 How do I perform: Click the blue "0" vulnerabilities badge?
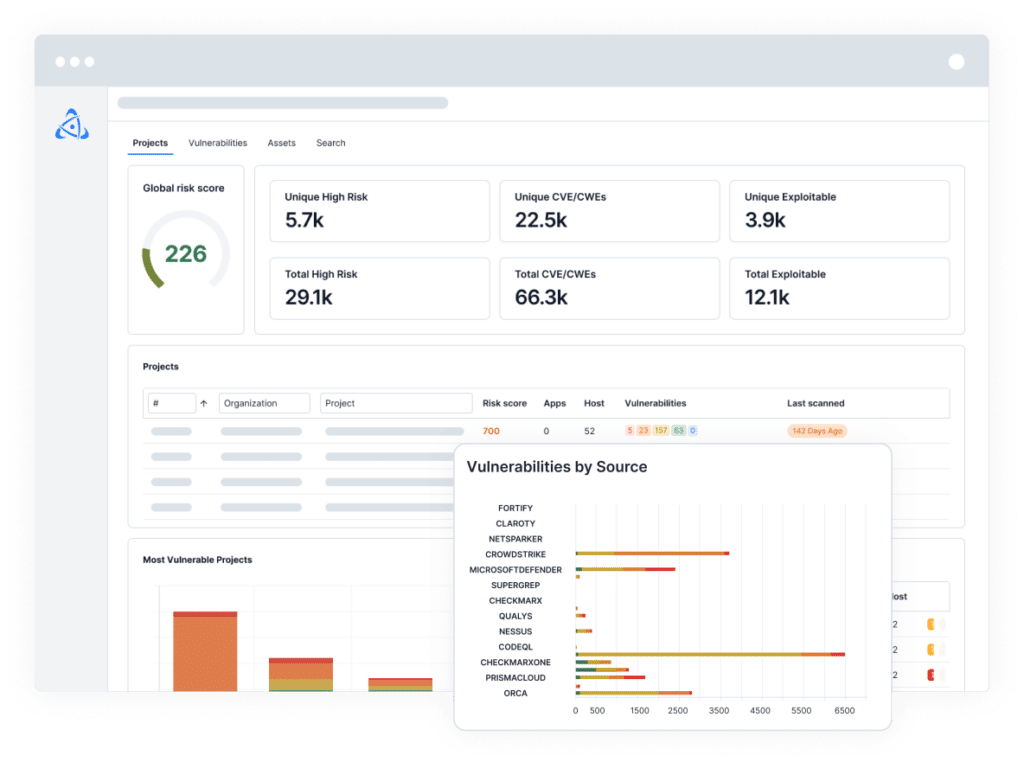click(693, 430)
